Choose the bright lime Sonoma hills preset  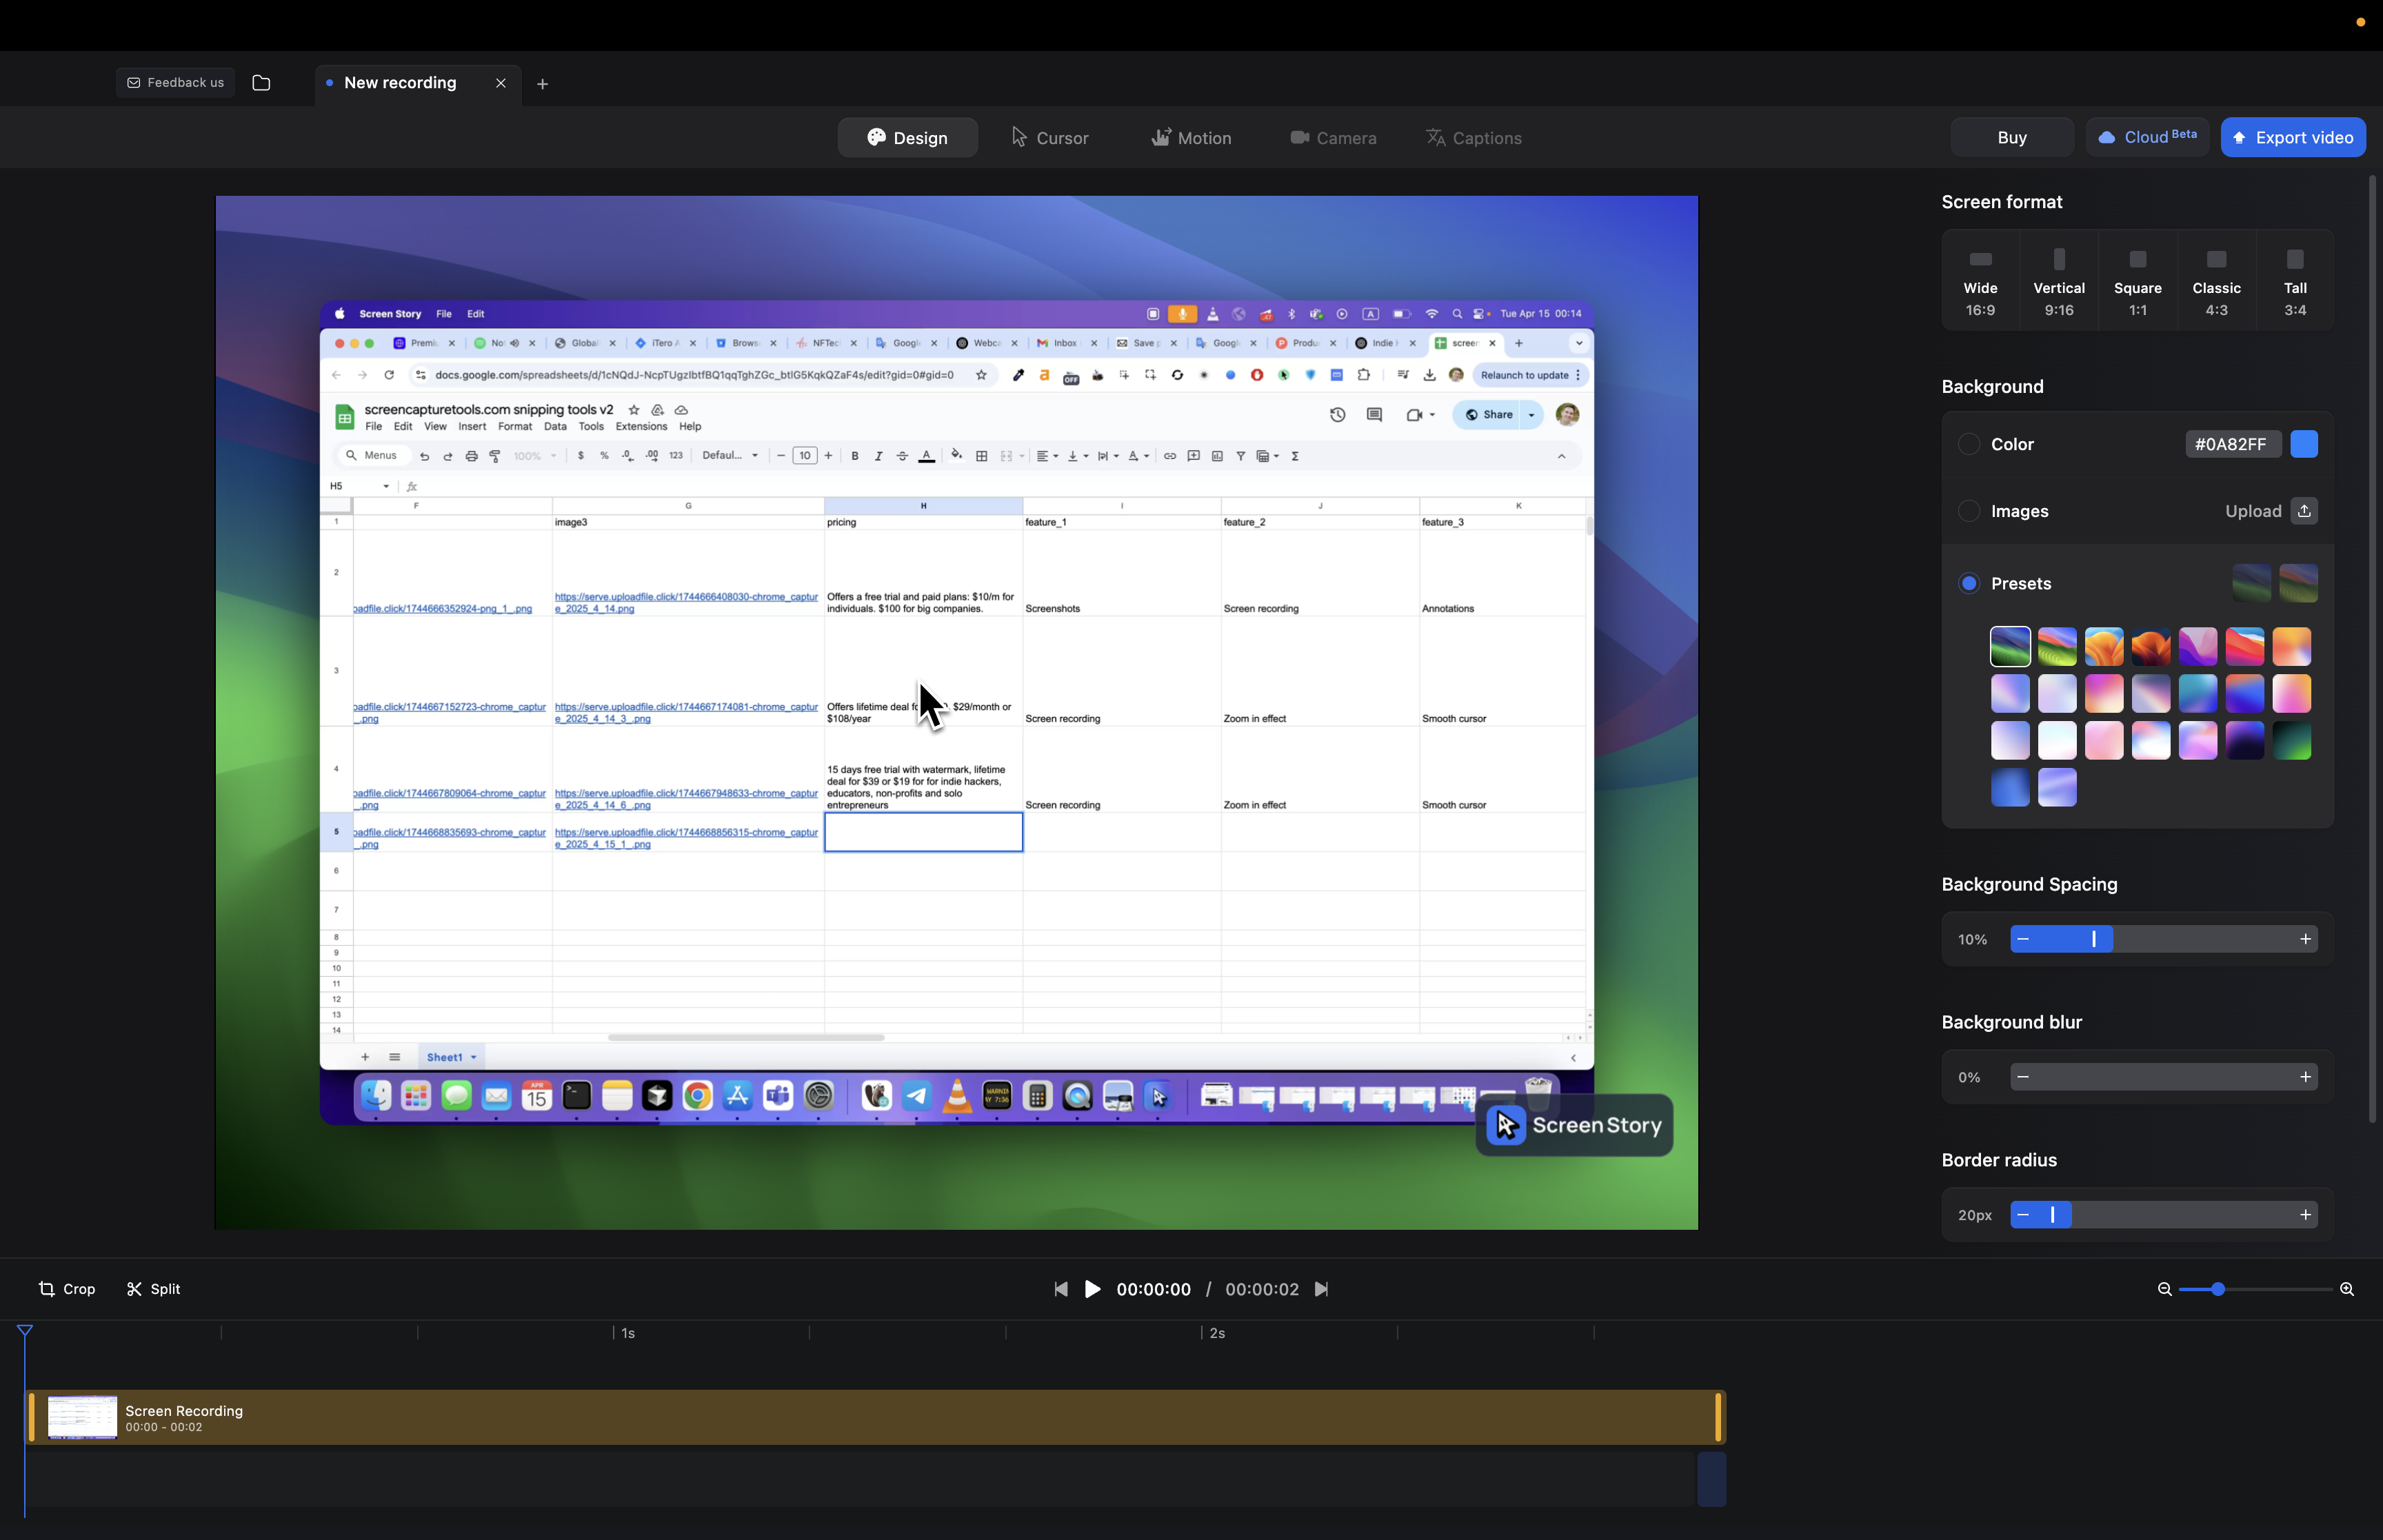2057,647
